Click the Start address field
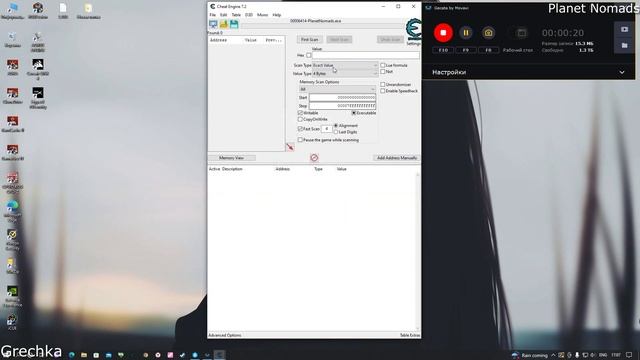Screen dimensions: 640x360 [342, 98]
